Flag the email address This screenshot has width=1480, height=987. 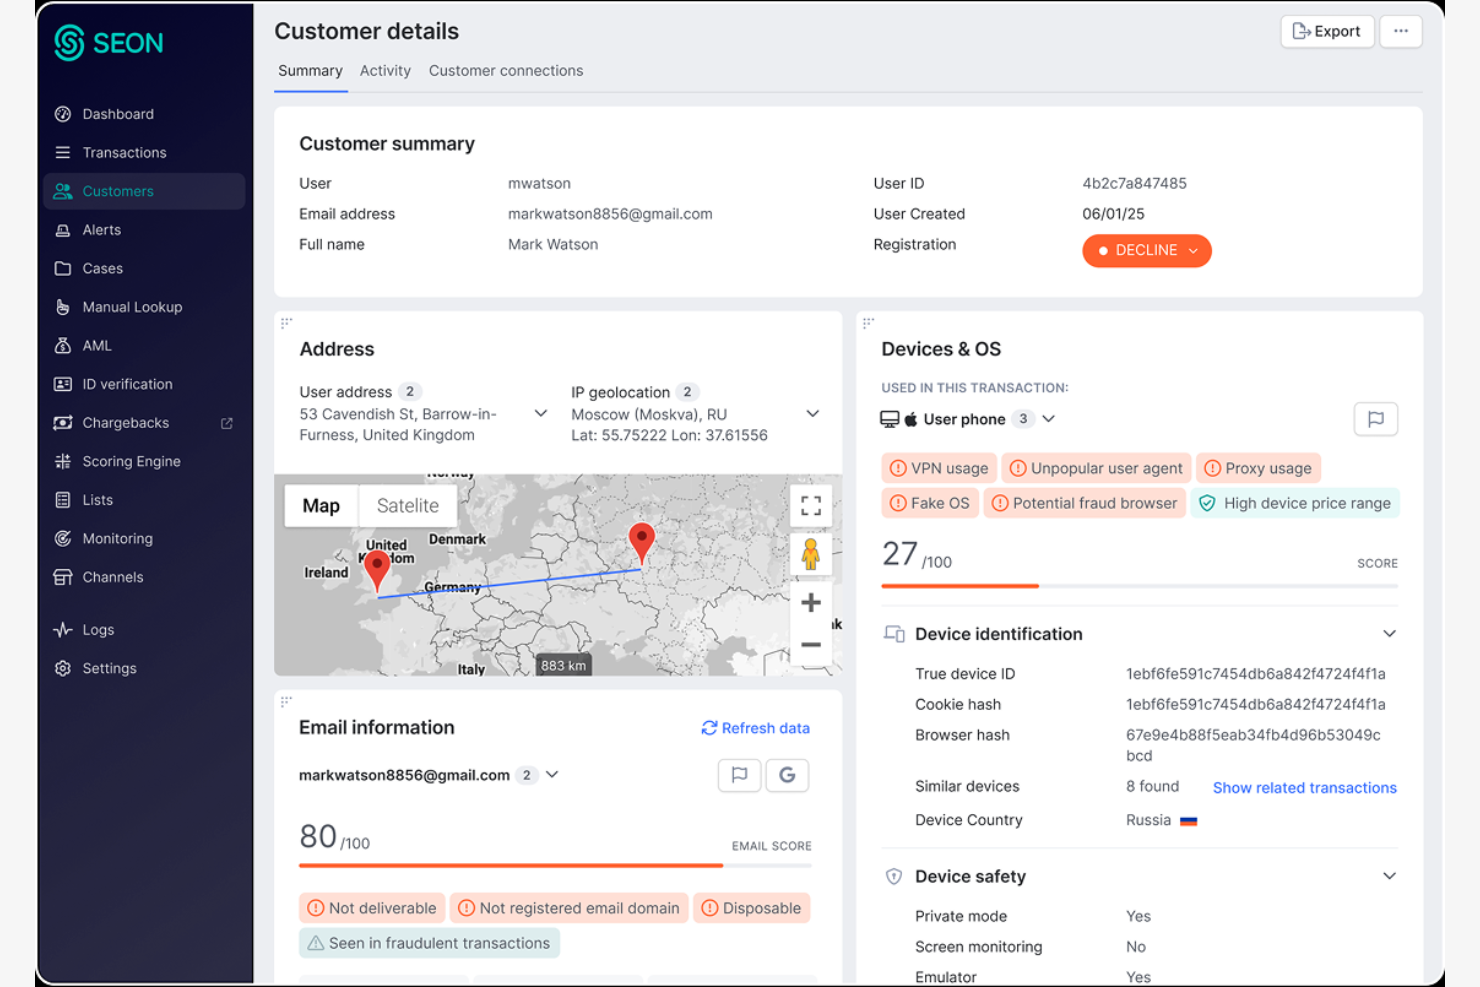click(739, 775)
